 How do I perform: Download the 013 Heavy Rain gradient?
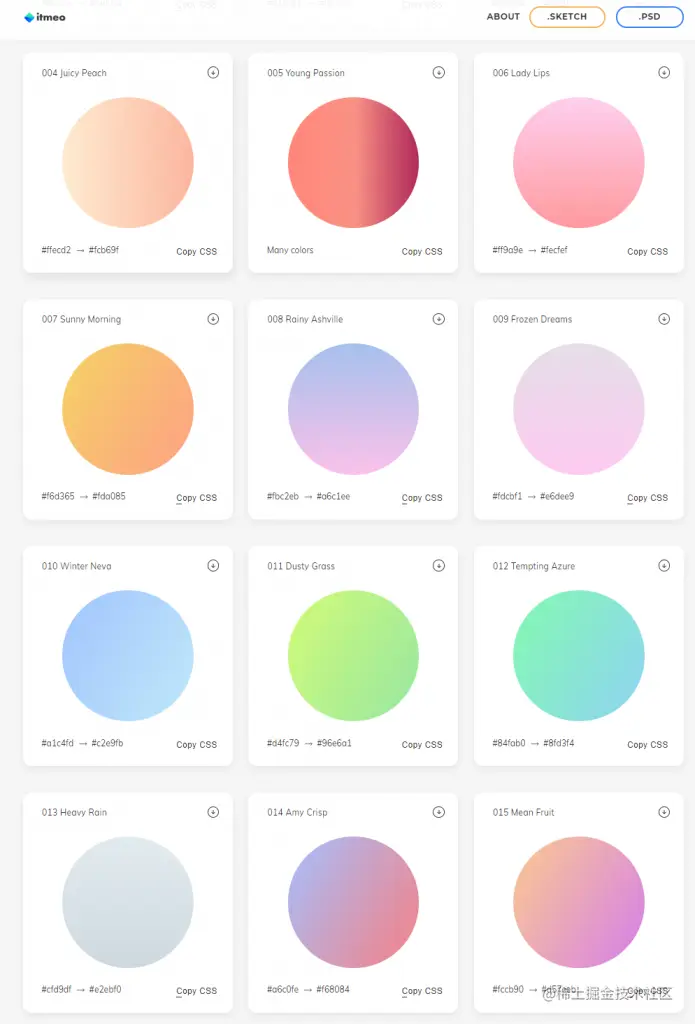[x=213, y=812]
